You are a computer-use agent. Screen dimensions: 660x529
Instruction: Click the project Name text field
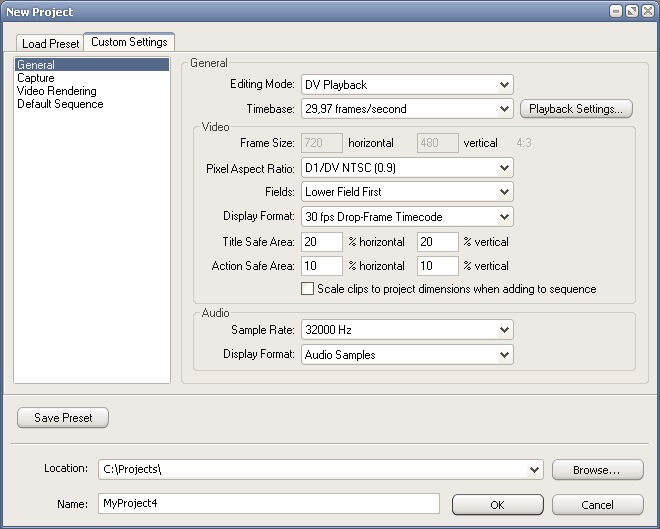pos(268,504)
